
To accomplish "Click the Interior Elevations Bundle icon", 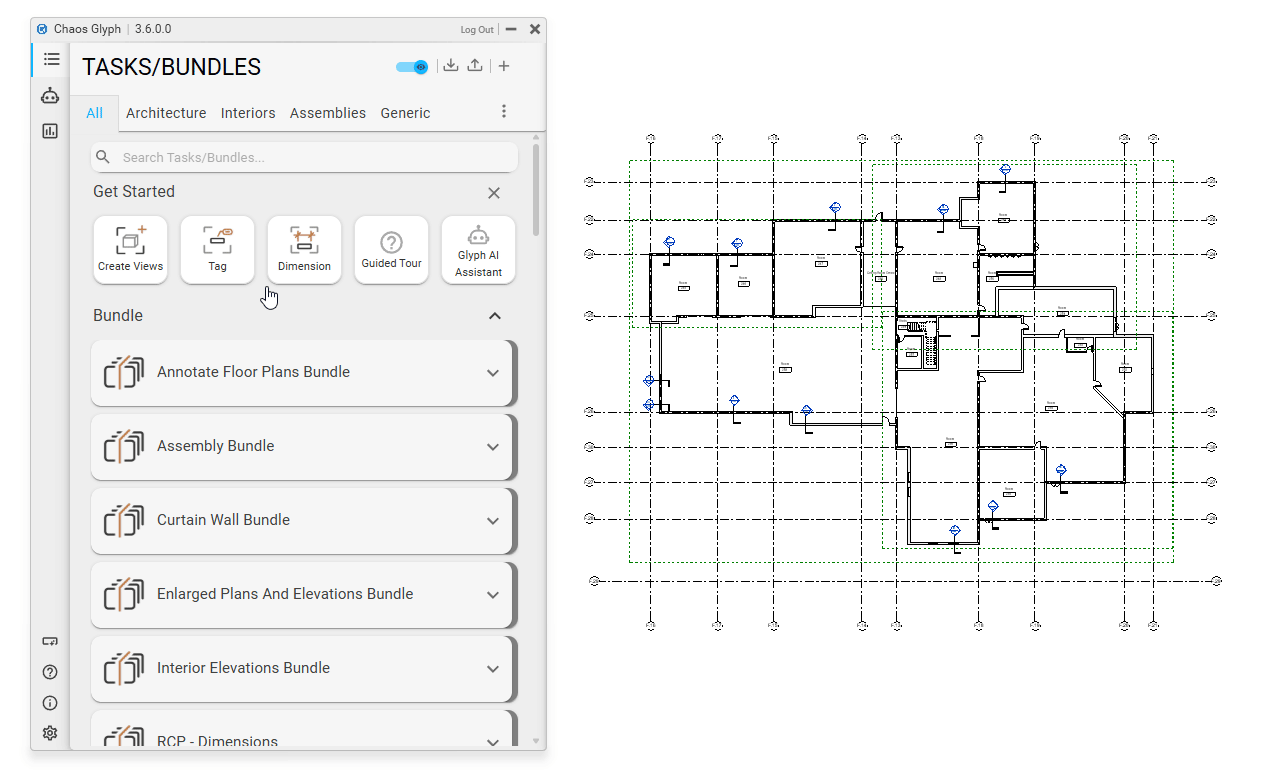I will [124, 669].
